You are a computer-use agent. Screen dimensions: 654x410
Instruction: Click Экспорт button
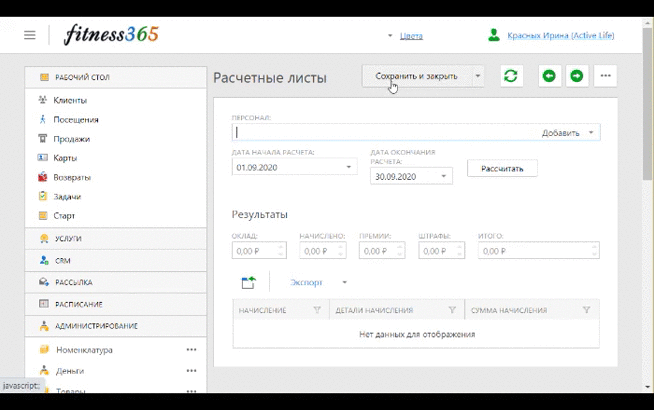(306, 282)
